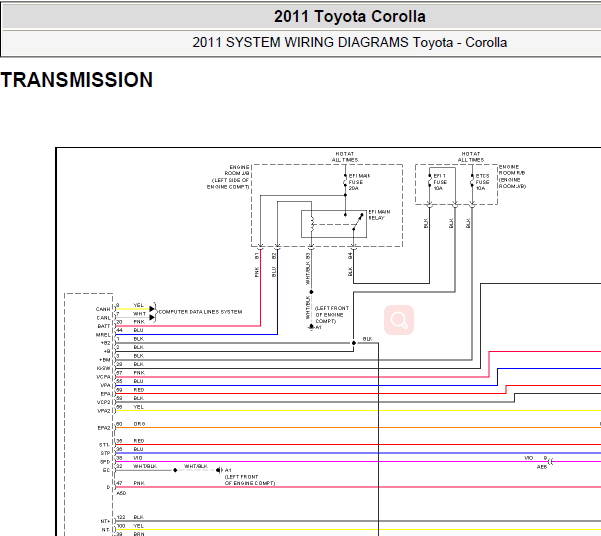Click the "CANH" terminal label
601x536 pixels.
coord(103,309)
